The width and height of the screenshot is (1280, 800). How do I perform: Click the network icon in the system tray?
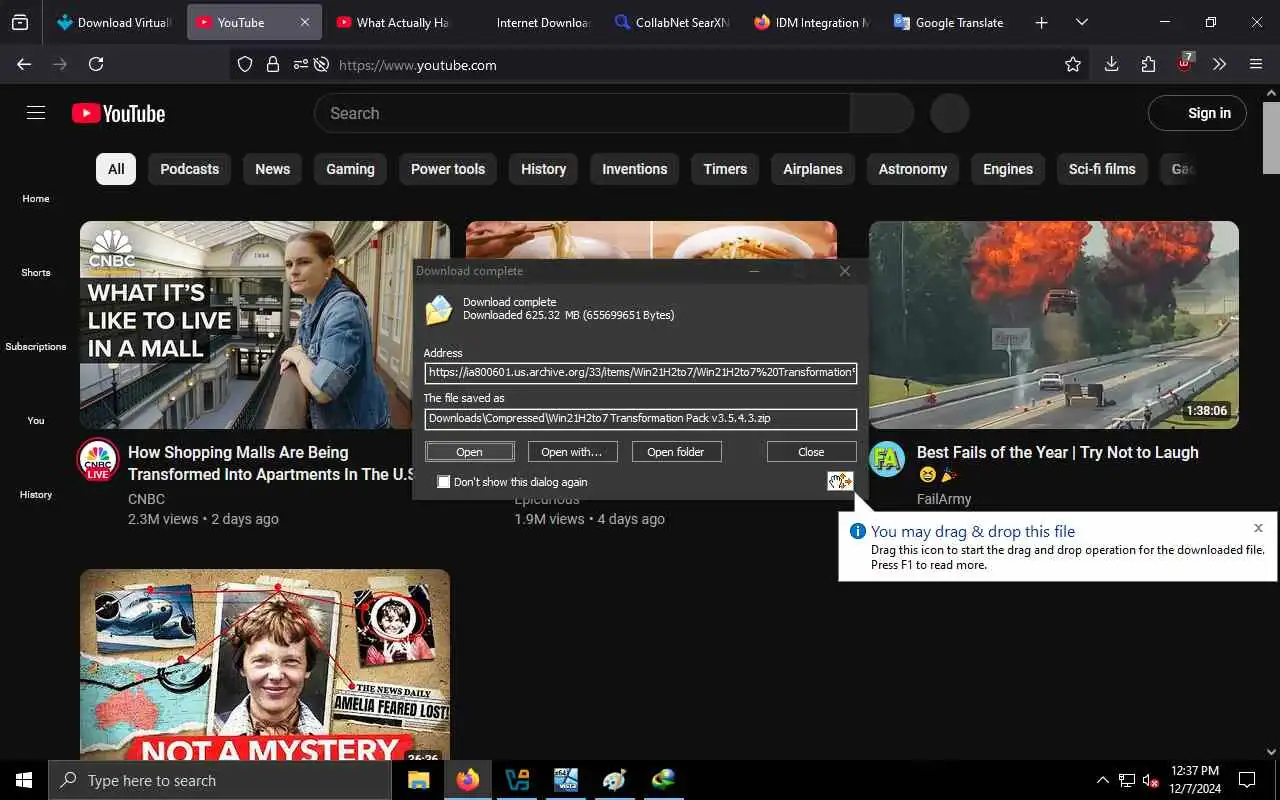[x=1126, y=780]
